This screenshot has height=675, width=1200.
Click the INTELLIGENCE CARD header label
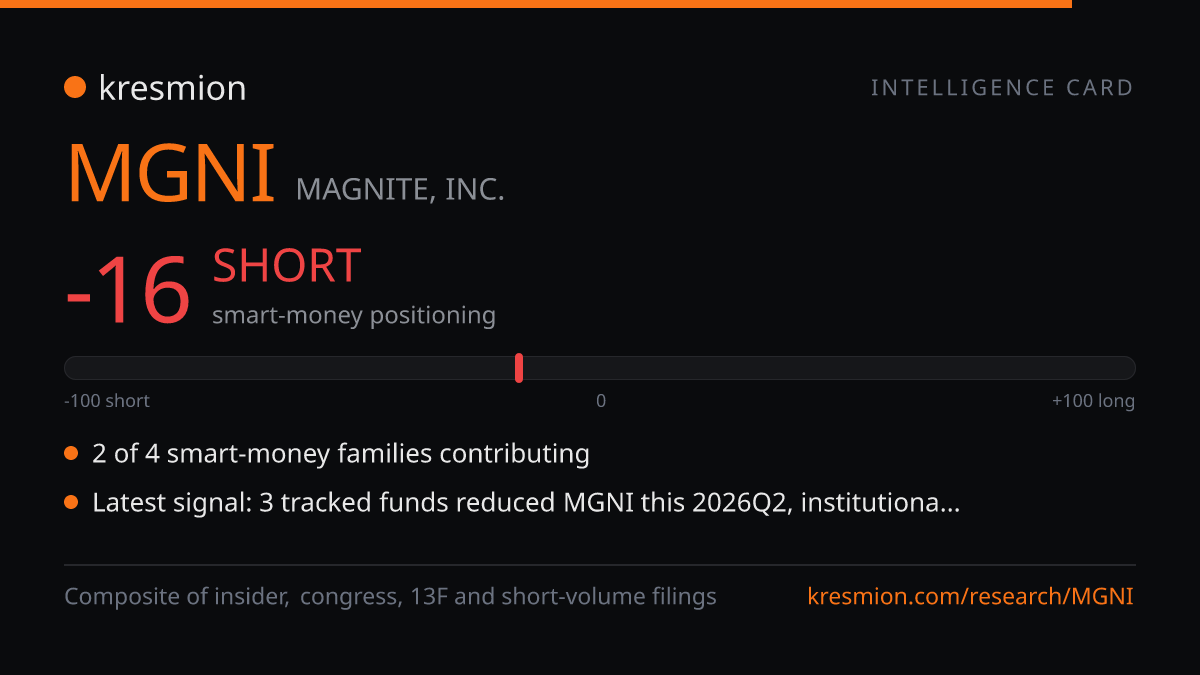coord(1002,88)
